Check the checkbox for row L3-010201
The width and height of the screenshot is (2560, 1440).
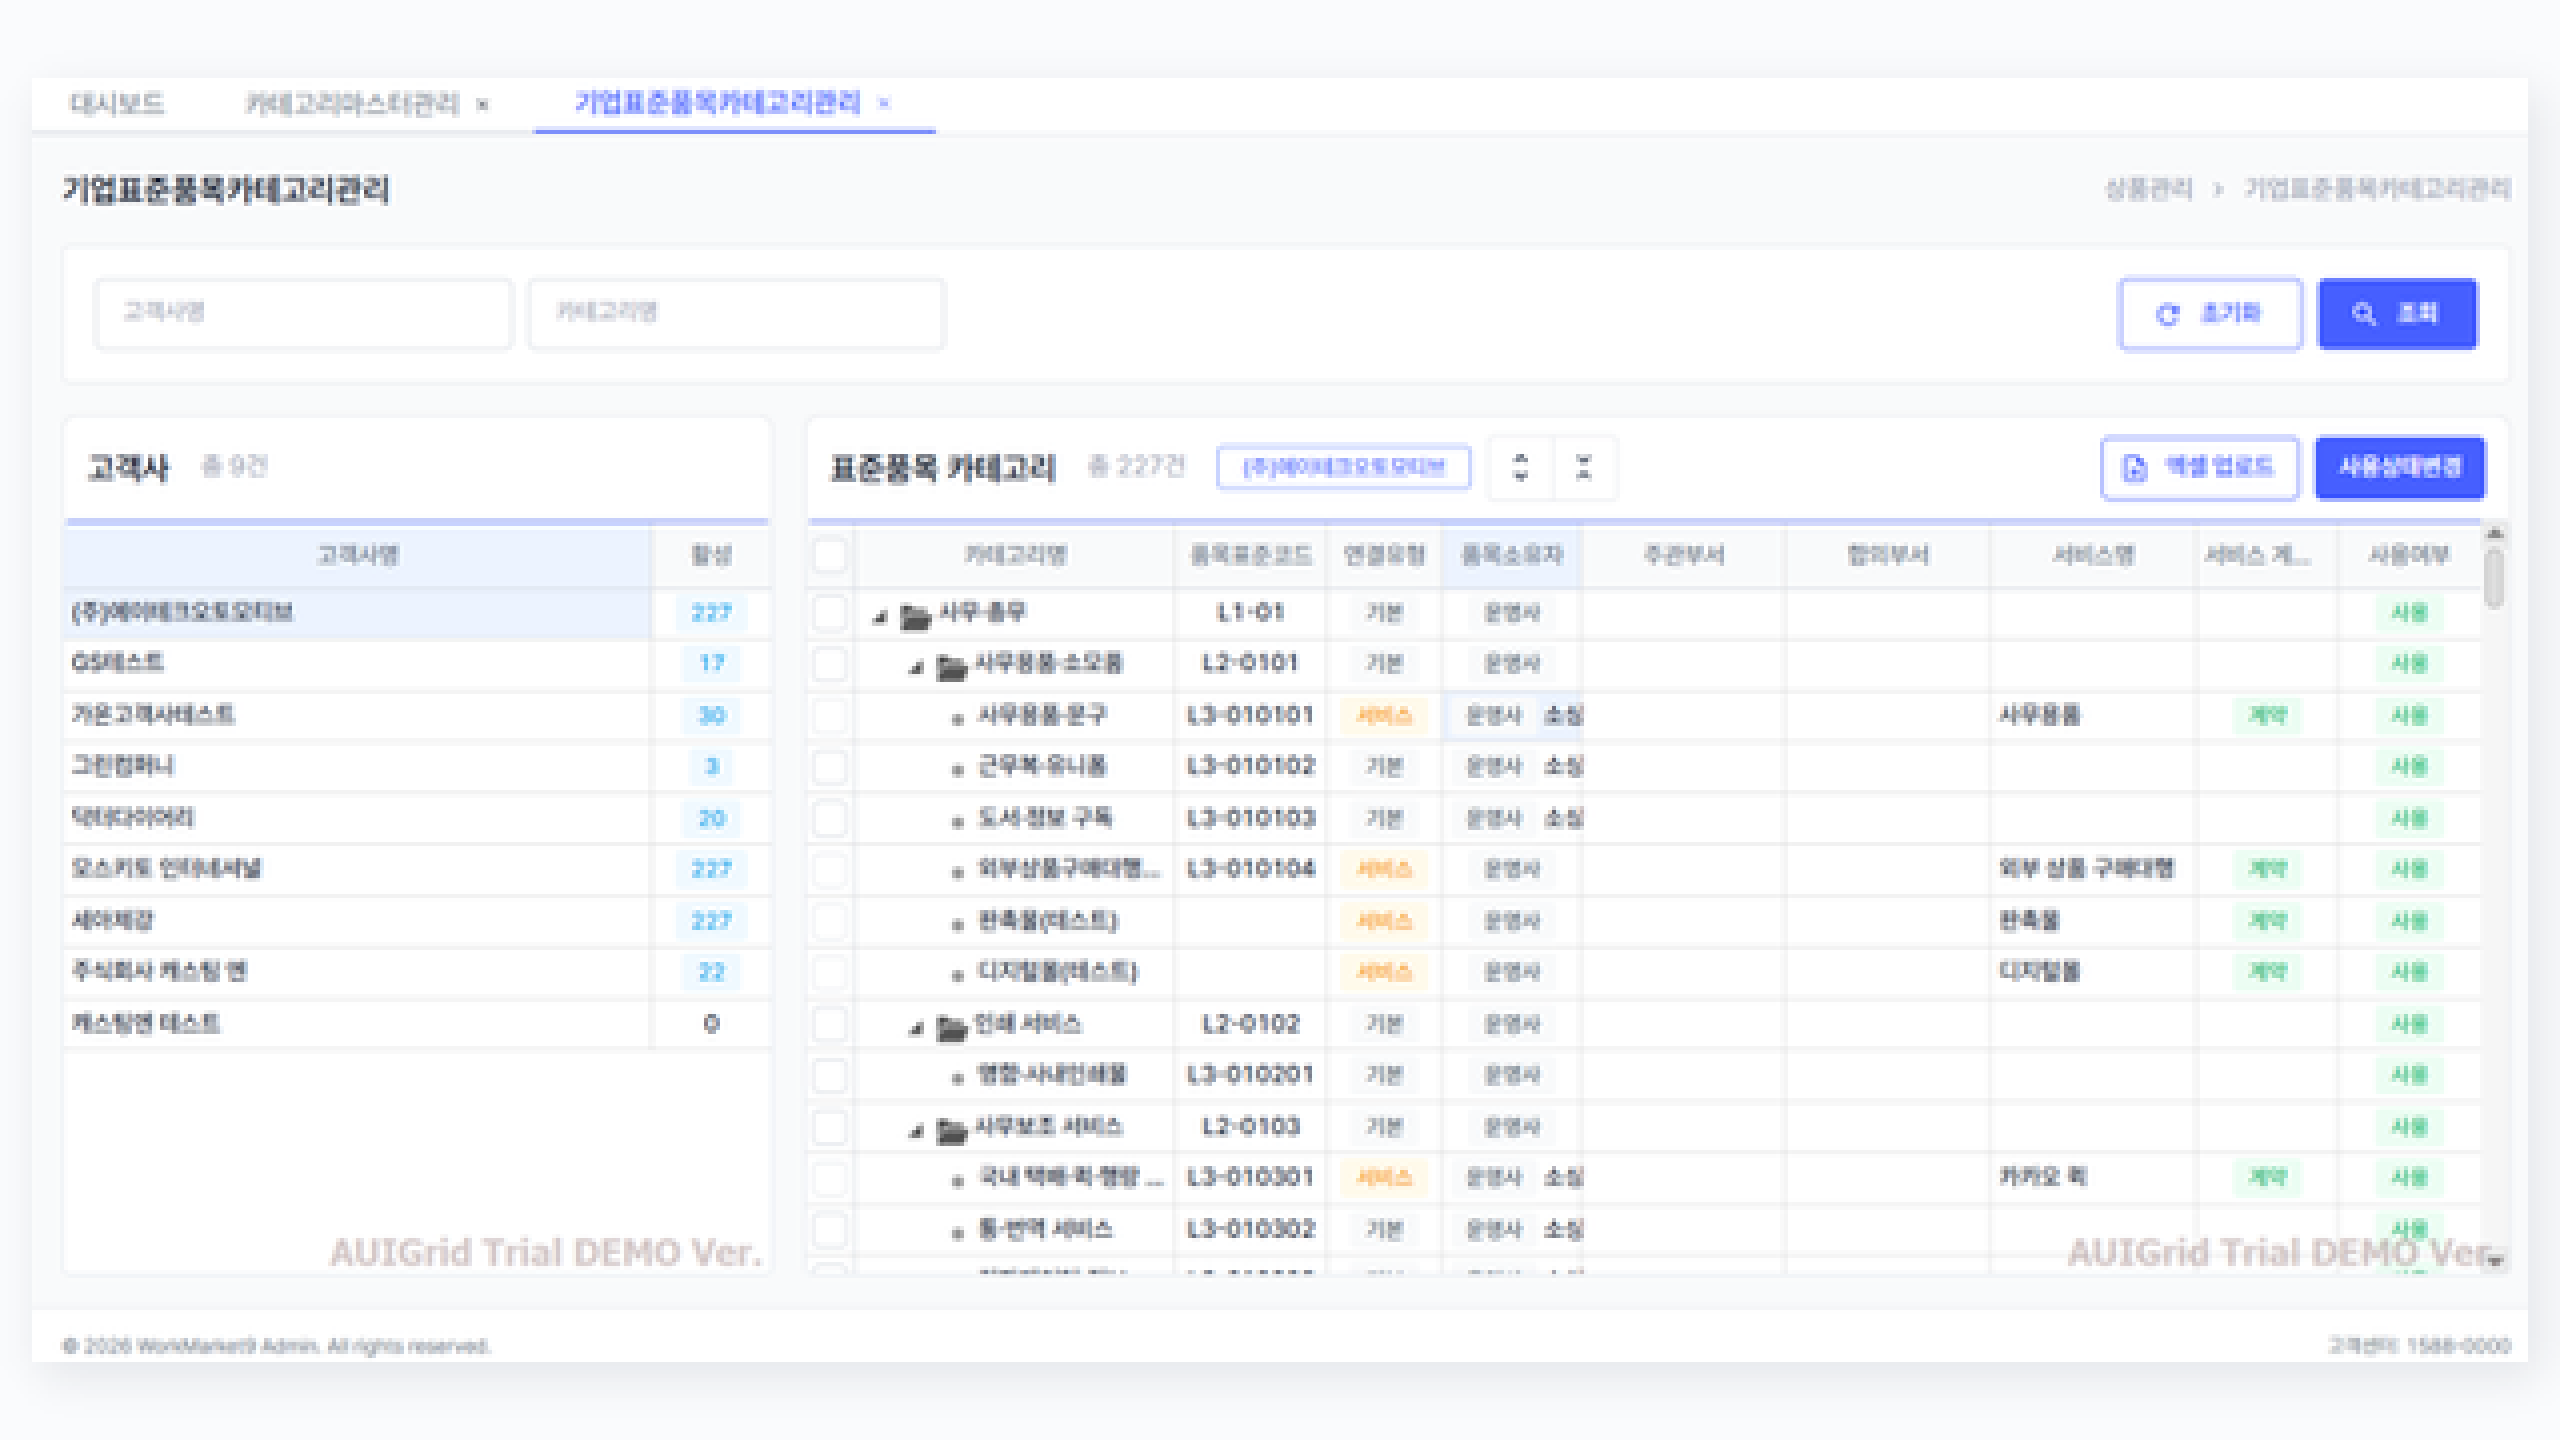point(830,1075)
